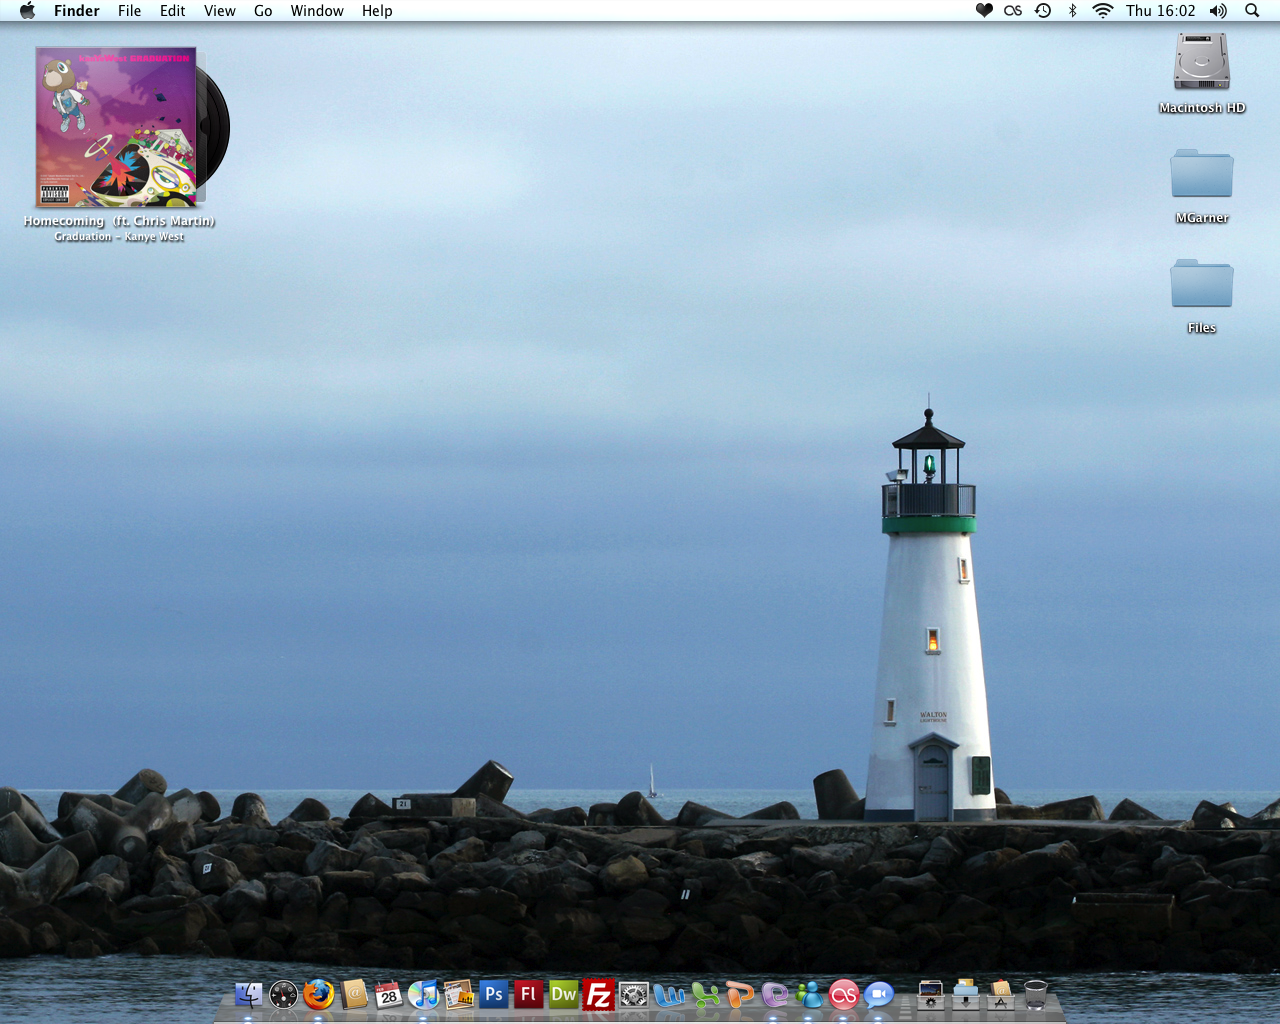Open the Go menu
The width and height of the screenshot is (1280, 1024).
tap(263, 11)
